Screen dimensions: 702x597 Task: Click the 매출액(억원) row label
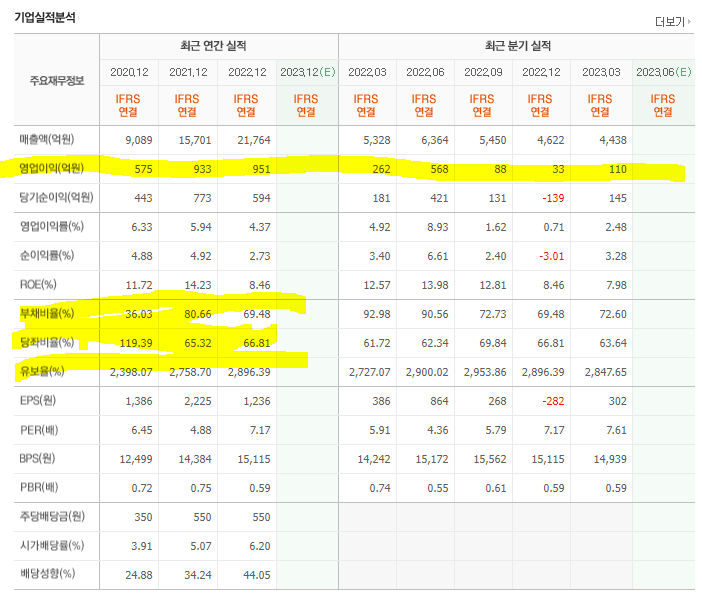tap(47, 140)
